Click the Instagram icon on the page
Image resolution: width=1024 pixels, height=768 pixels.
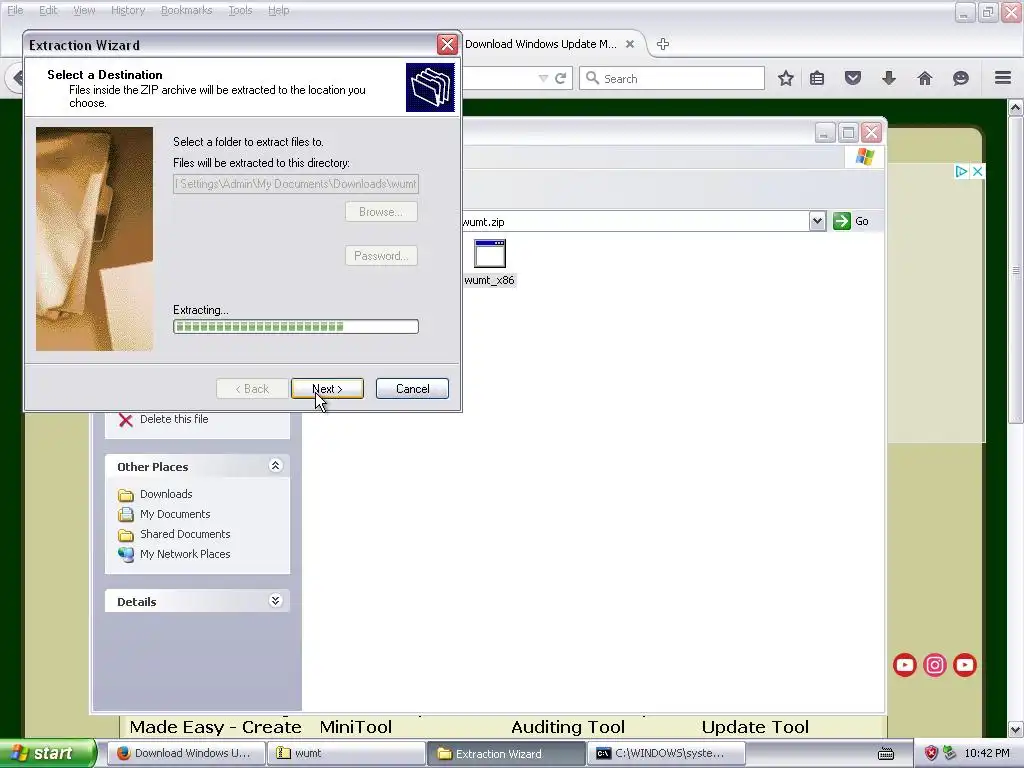coord(935,665)
